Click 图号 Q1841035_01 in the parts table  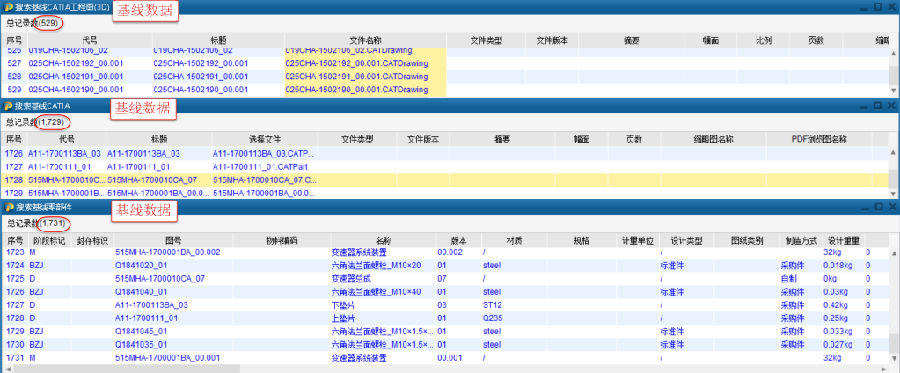141,344
